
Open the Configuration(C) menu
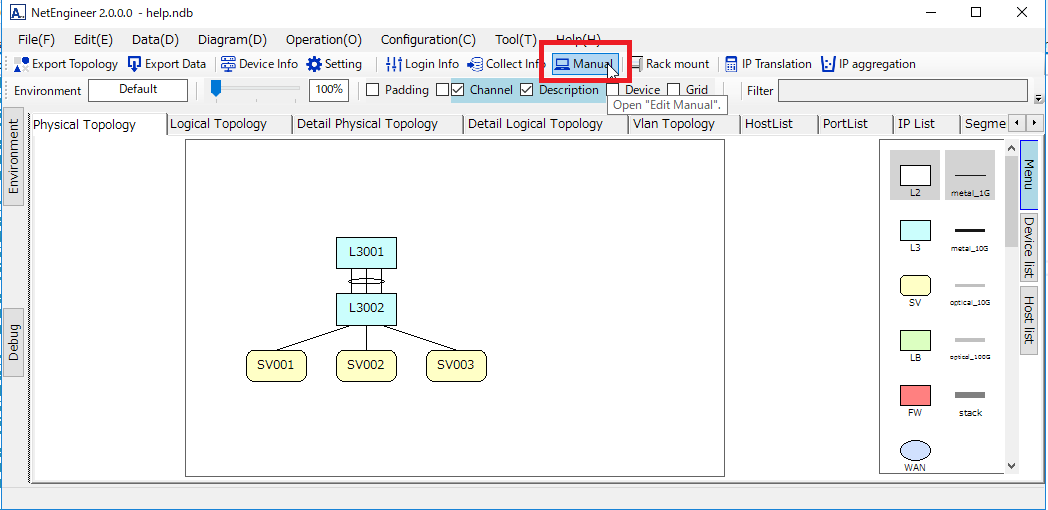tap(428, 39)
